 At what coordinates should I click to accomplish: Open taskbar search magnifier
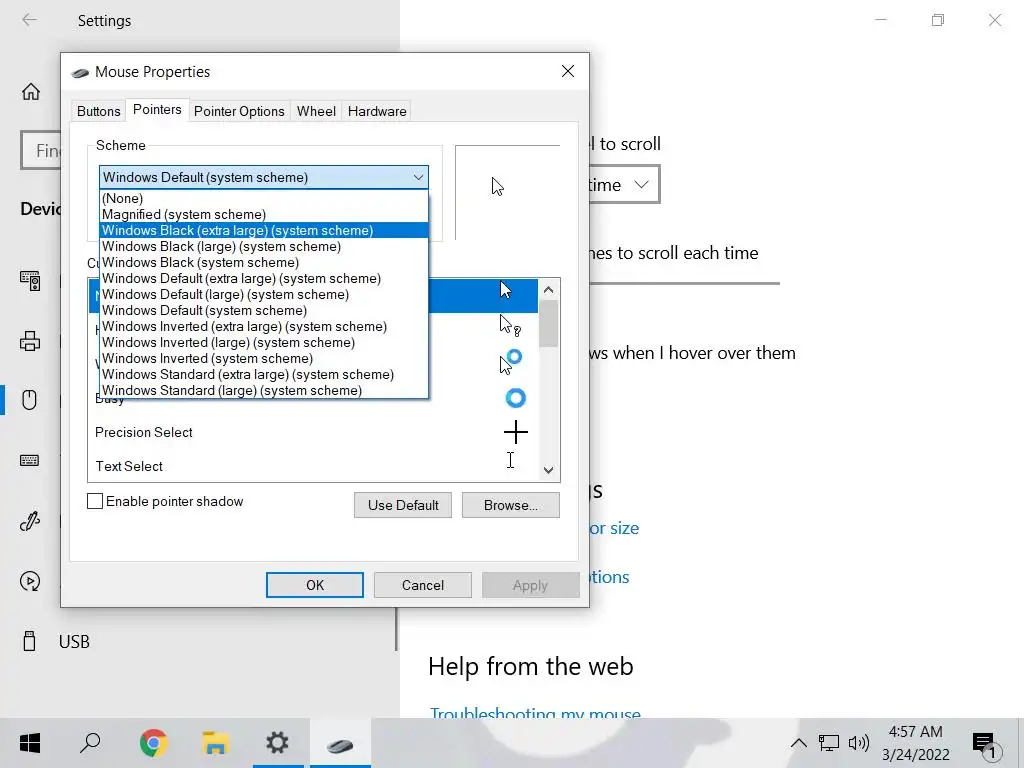click(90, 743)
